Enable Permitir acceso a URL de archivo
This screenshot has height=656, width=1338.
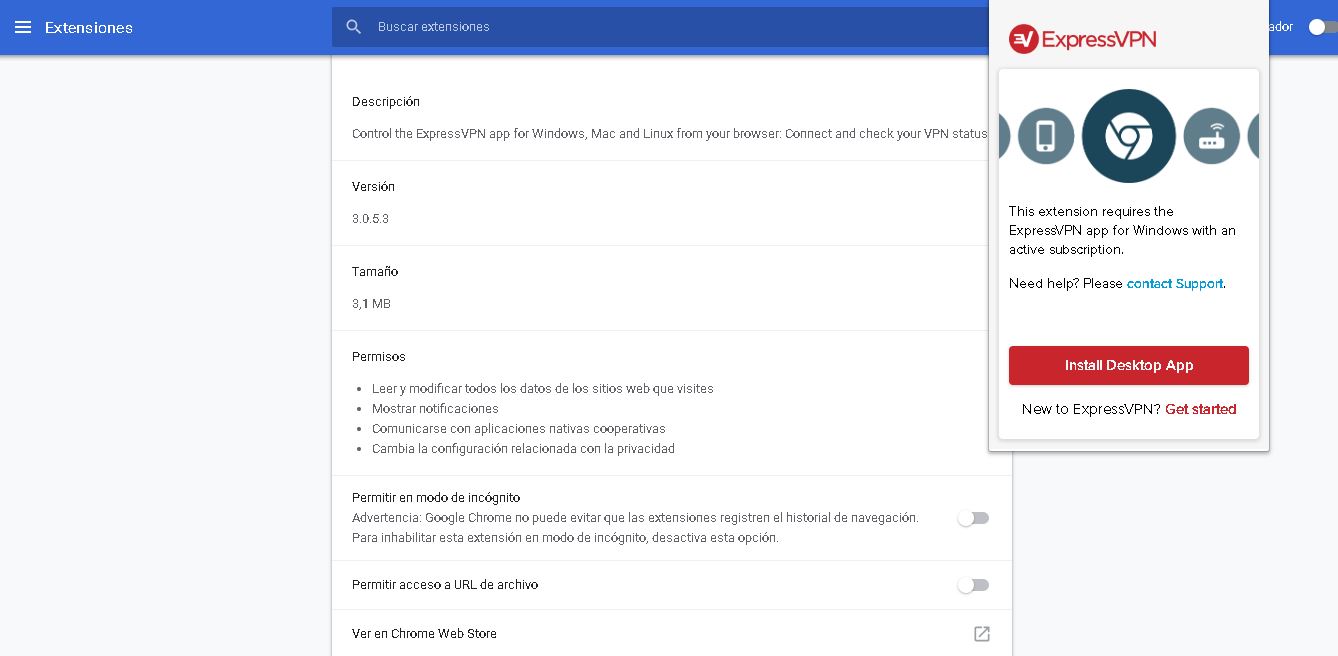coord(973,585)
